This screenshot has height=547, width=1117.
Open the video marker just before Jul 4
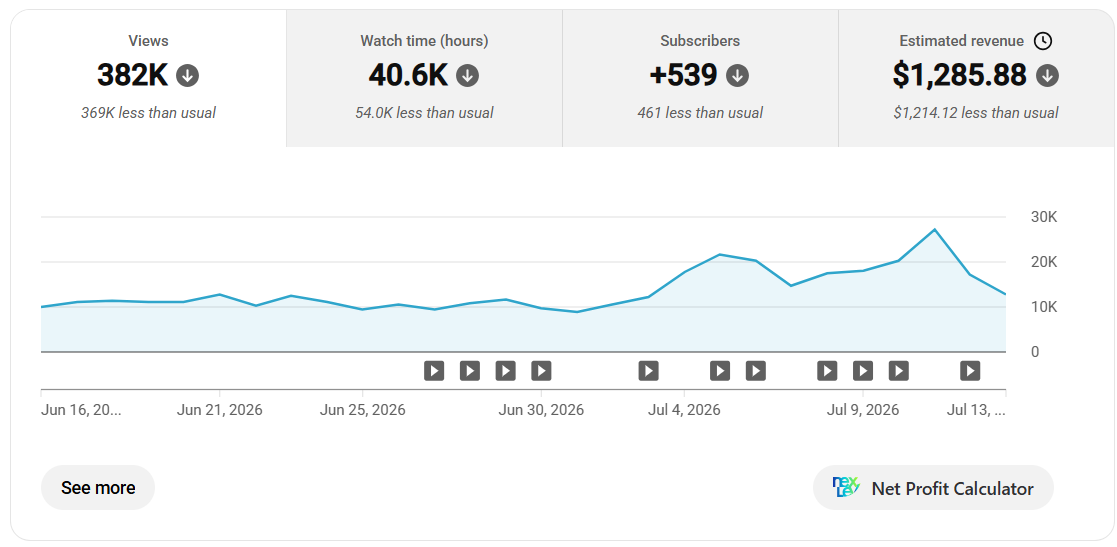(648, 370)
